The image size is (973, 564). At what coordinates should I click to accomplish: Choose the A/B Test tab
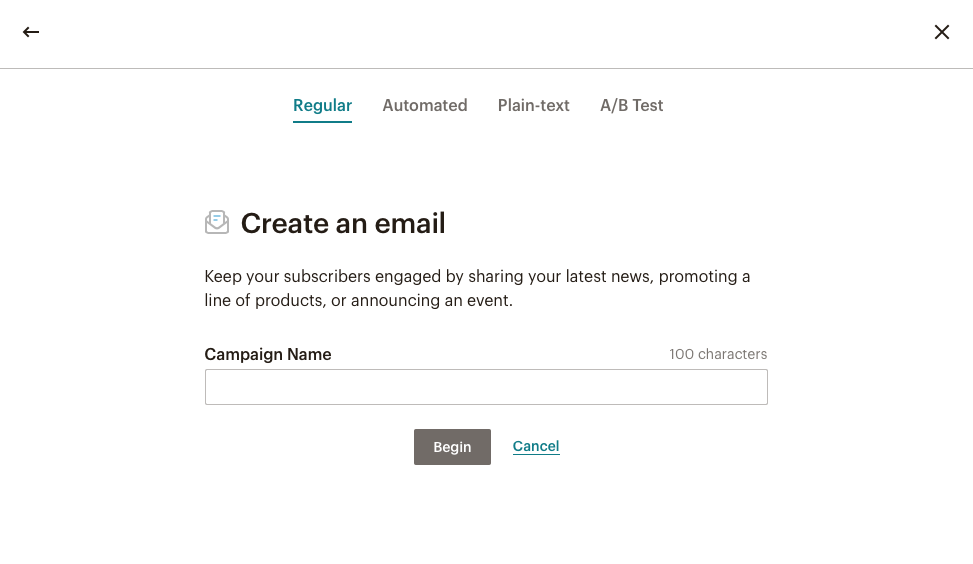tap(631, 105)
